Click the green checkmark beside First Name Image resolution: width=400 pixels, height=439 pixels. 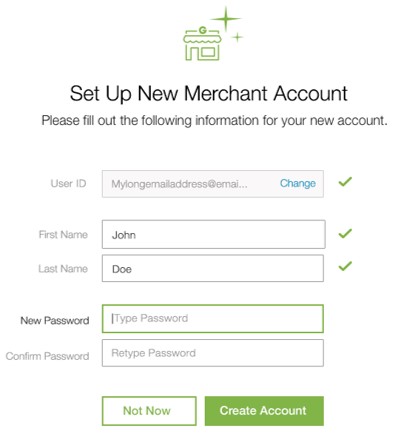pyautogui.click(x=345, y=233)
